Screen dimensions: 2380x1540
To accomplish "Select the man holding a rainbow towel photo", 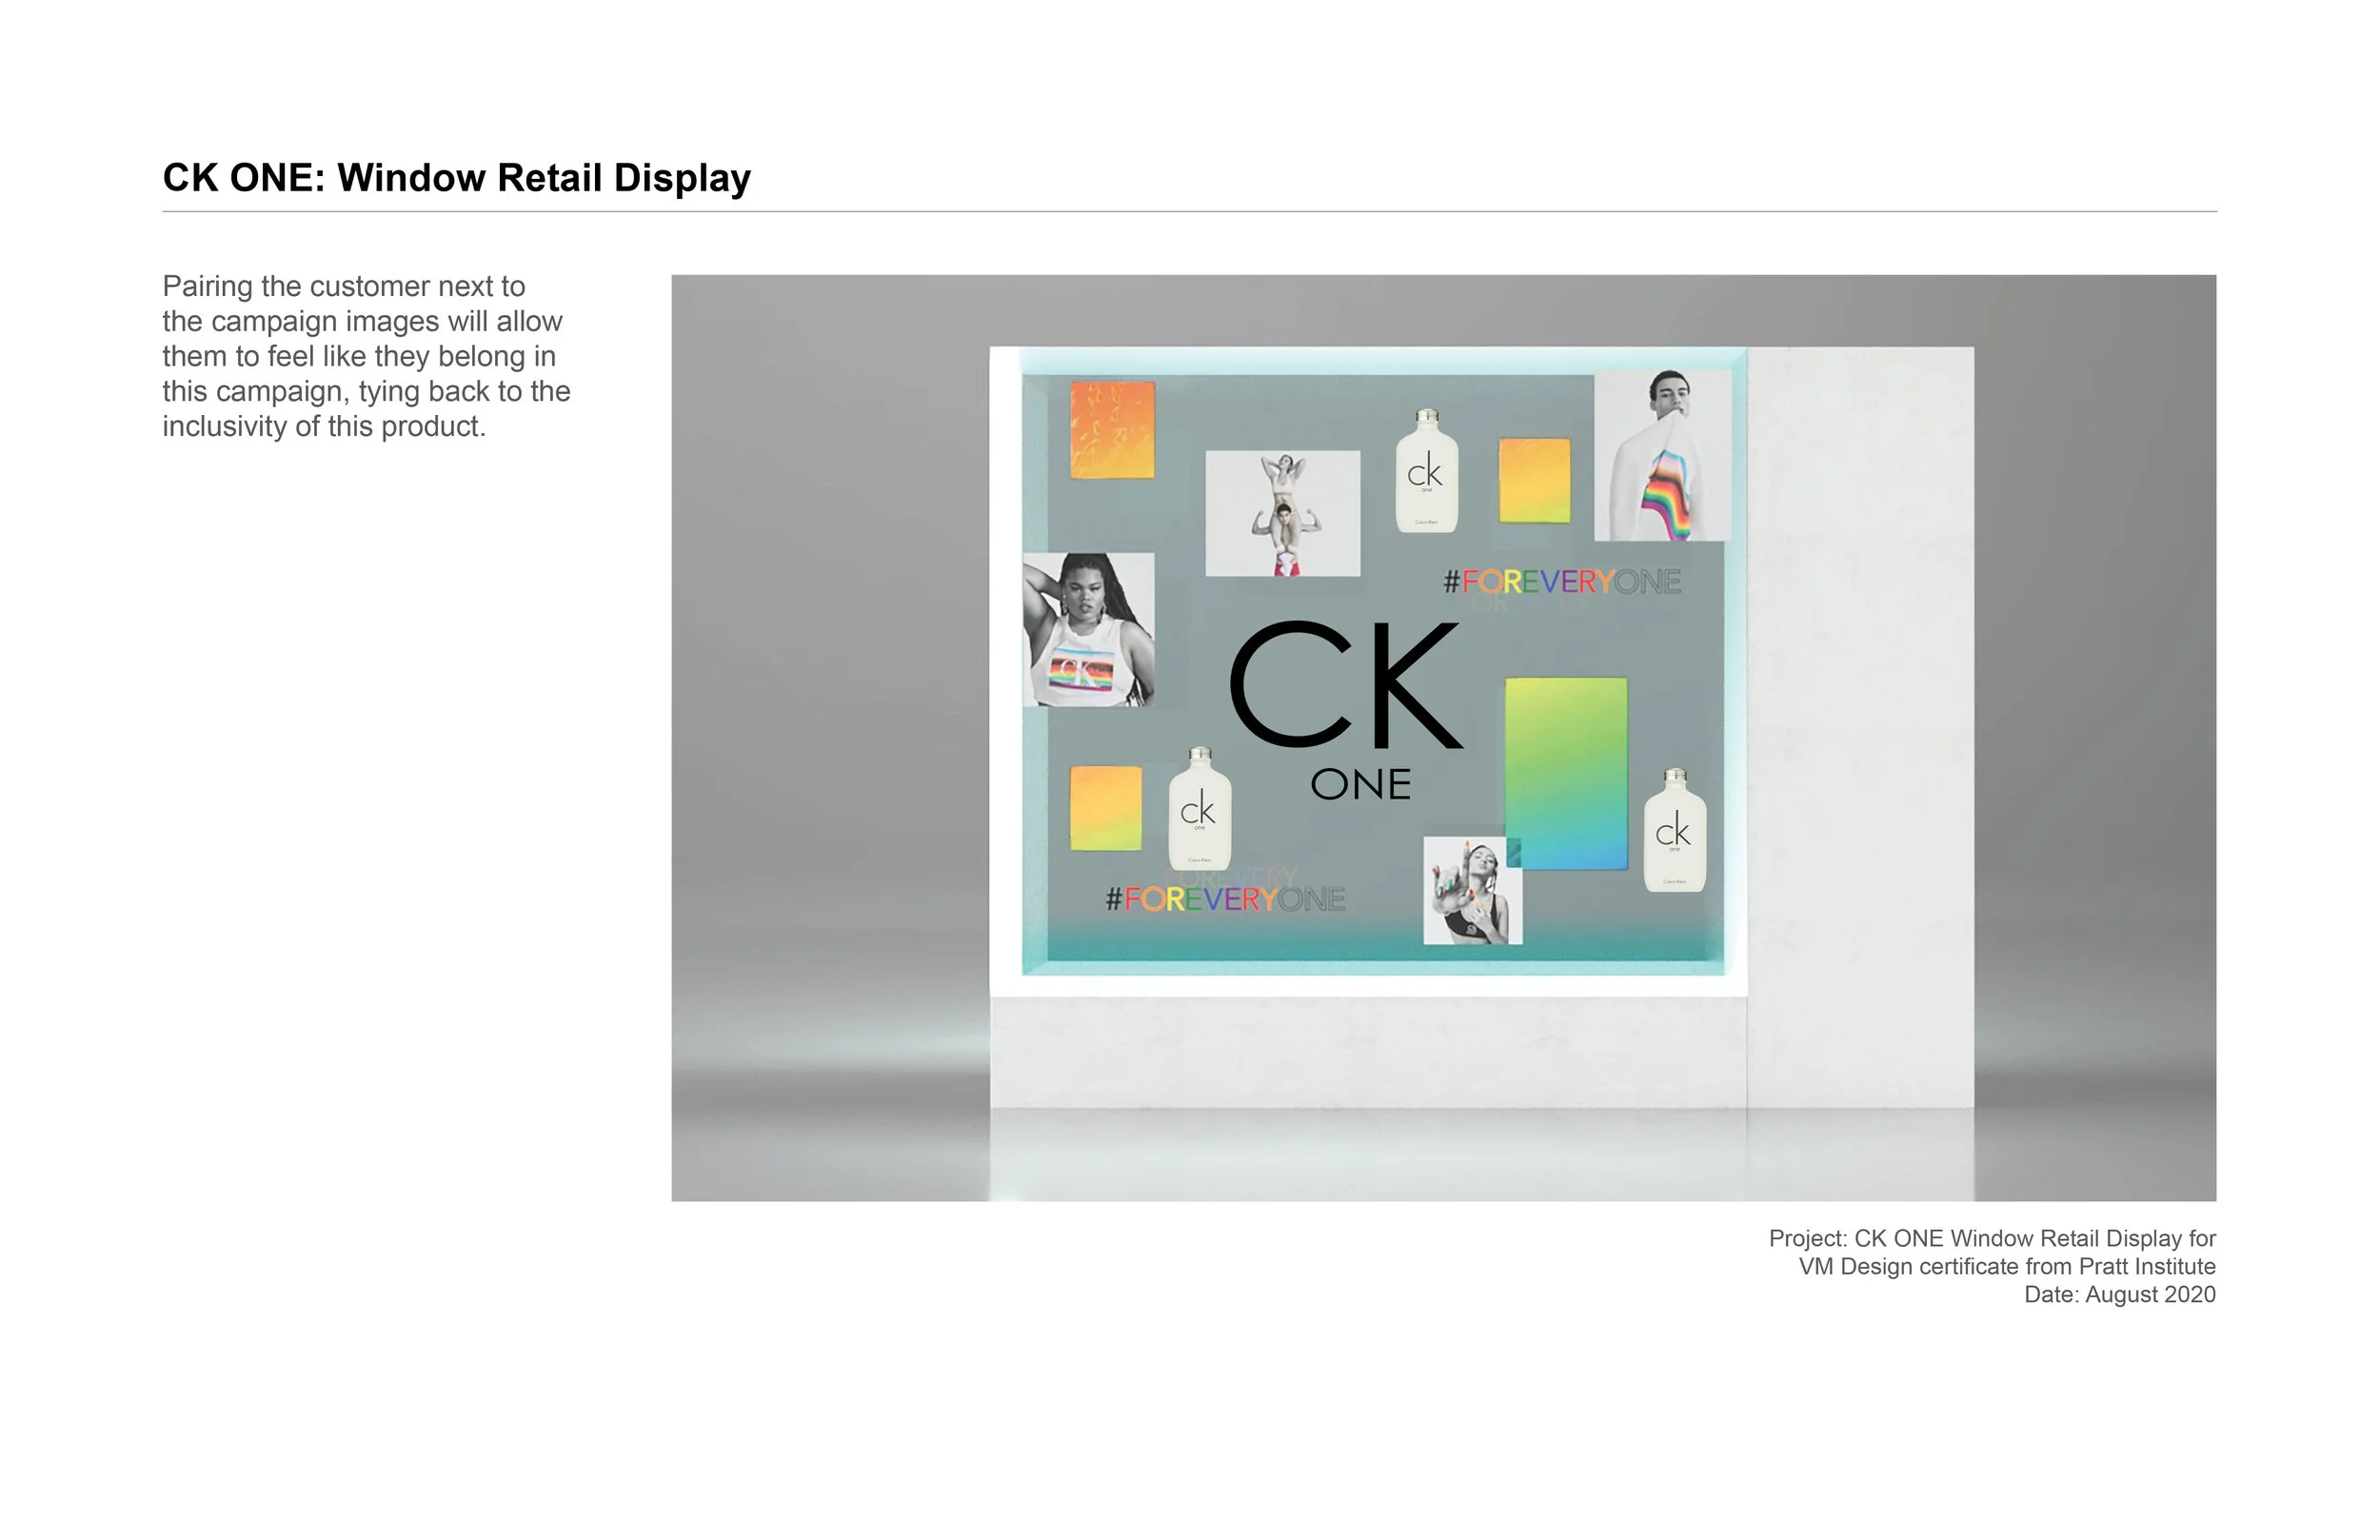I will [x=1662, y=456].
